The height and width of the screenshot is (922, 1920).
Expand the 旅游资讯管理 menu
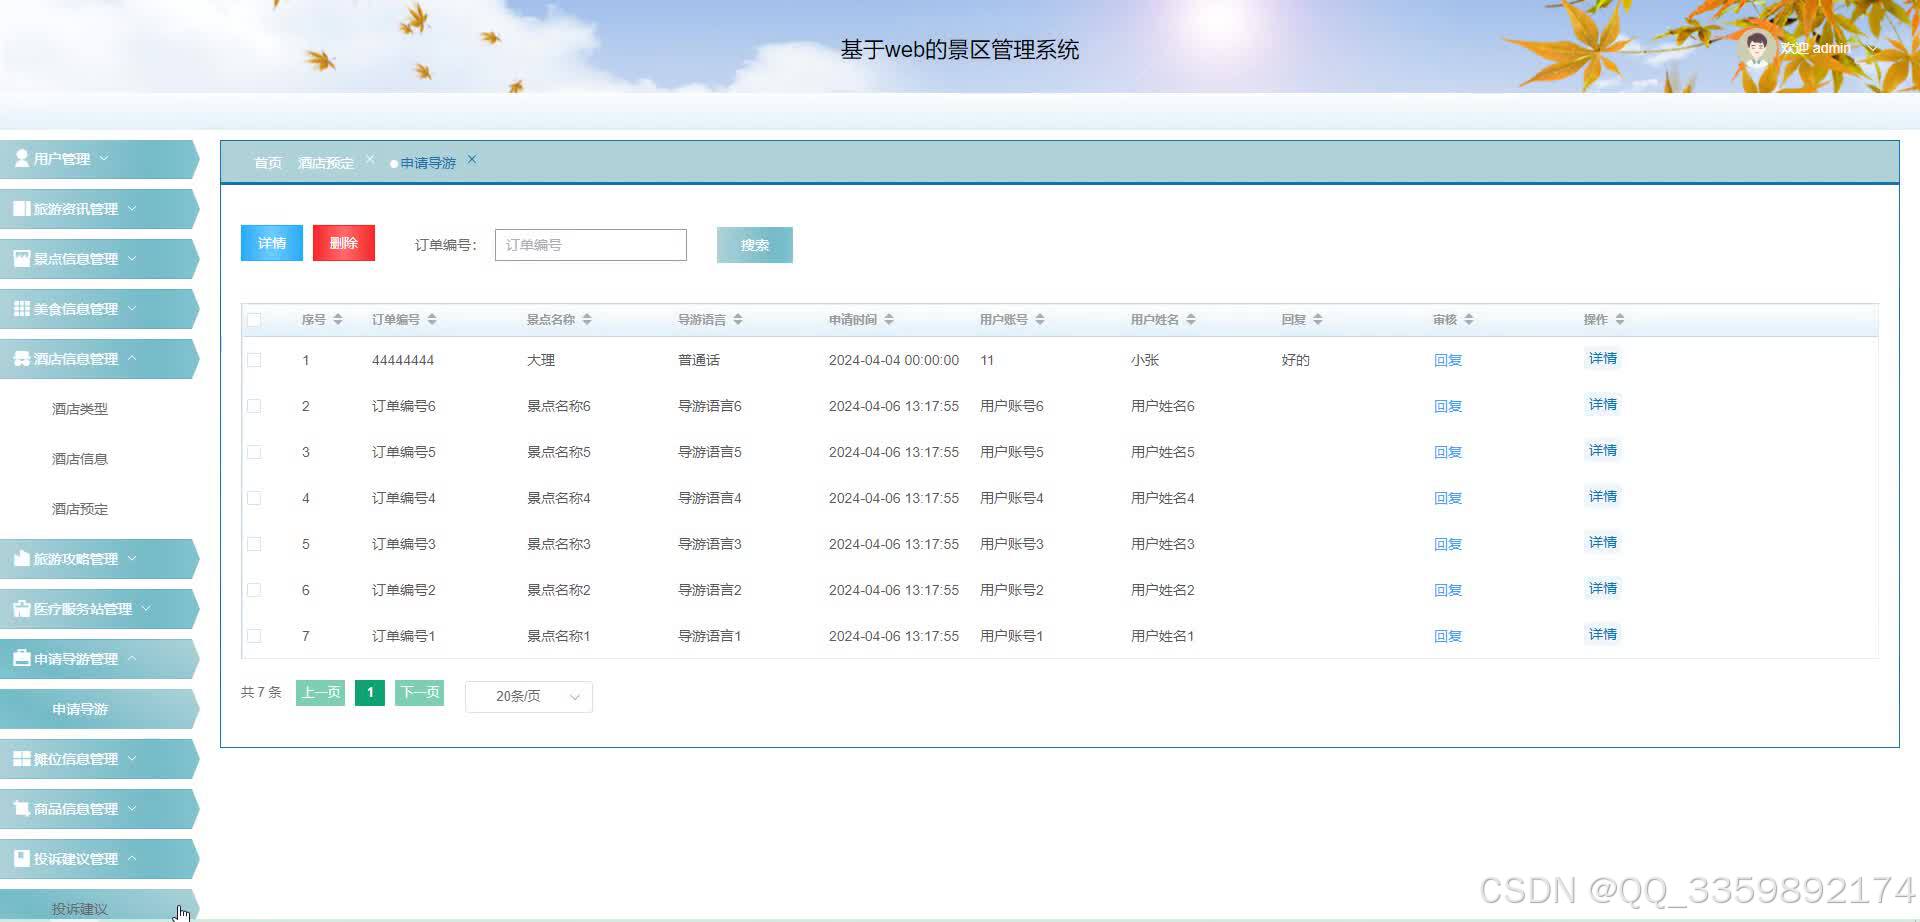[x=98, y=209]
